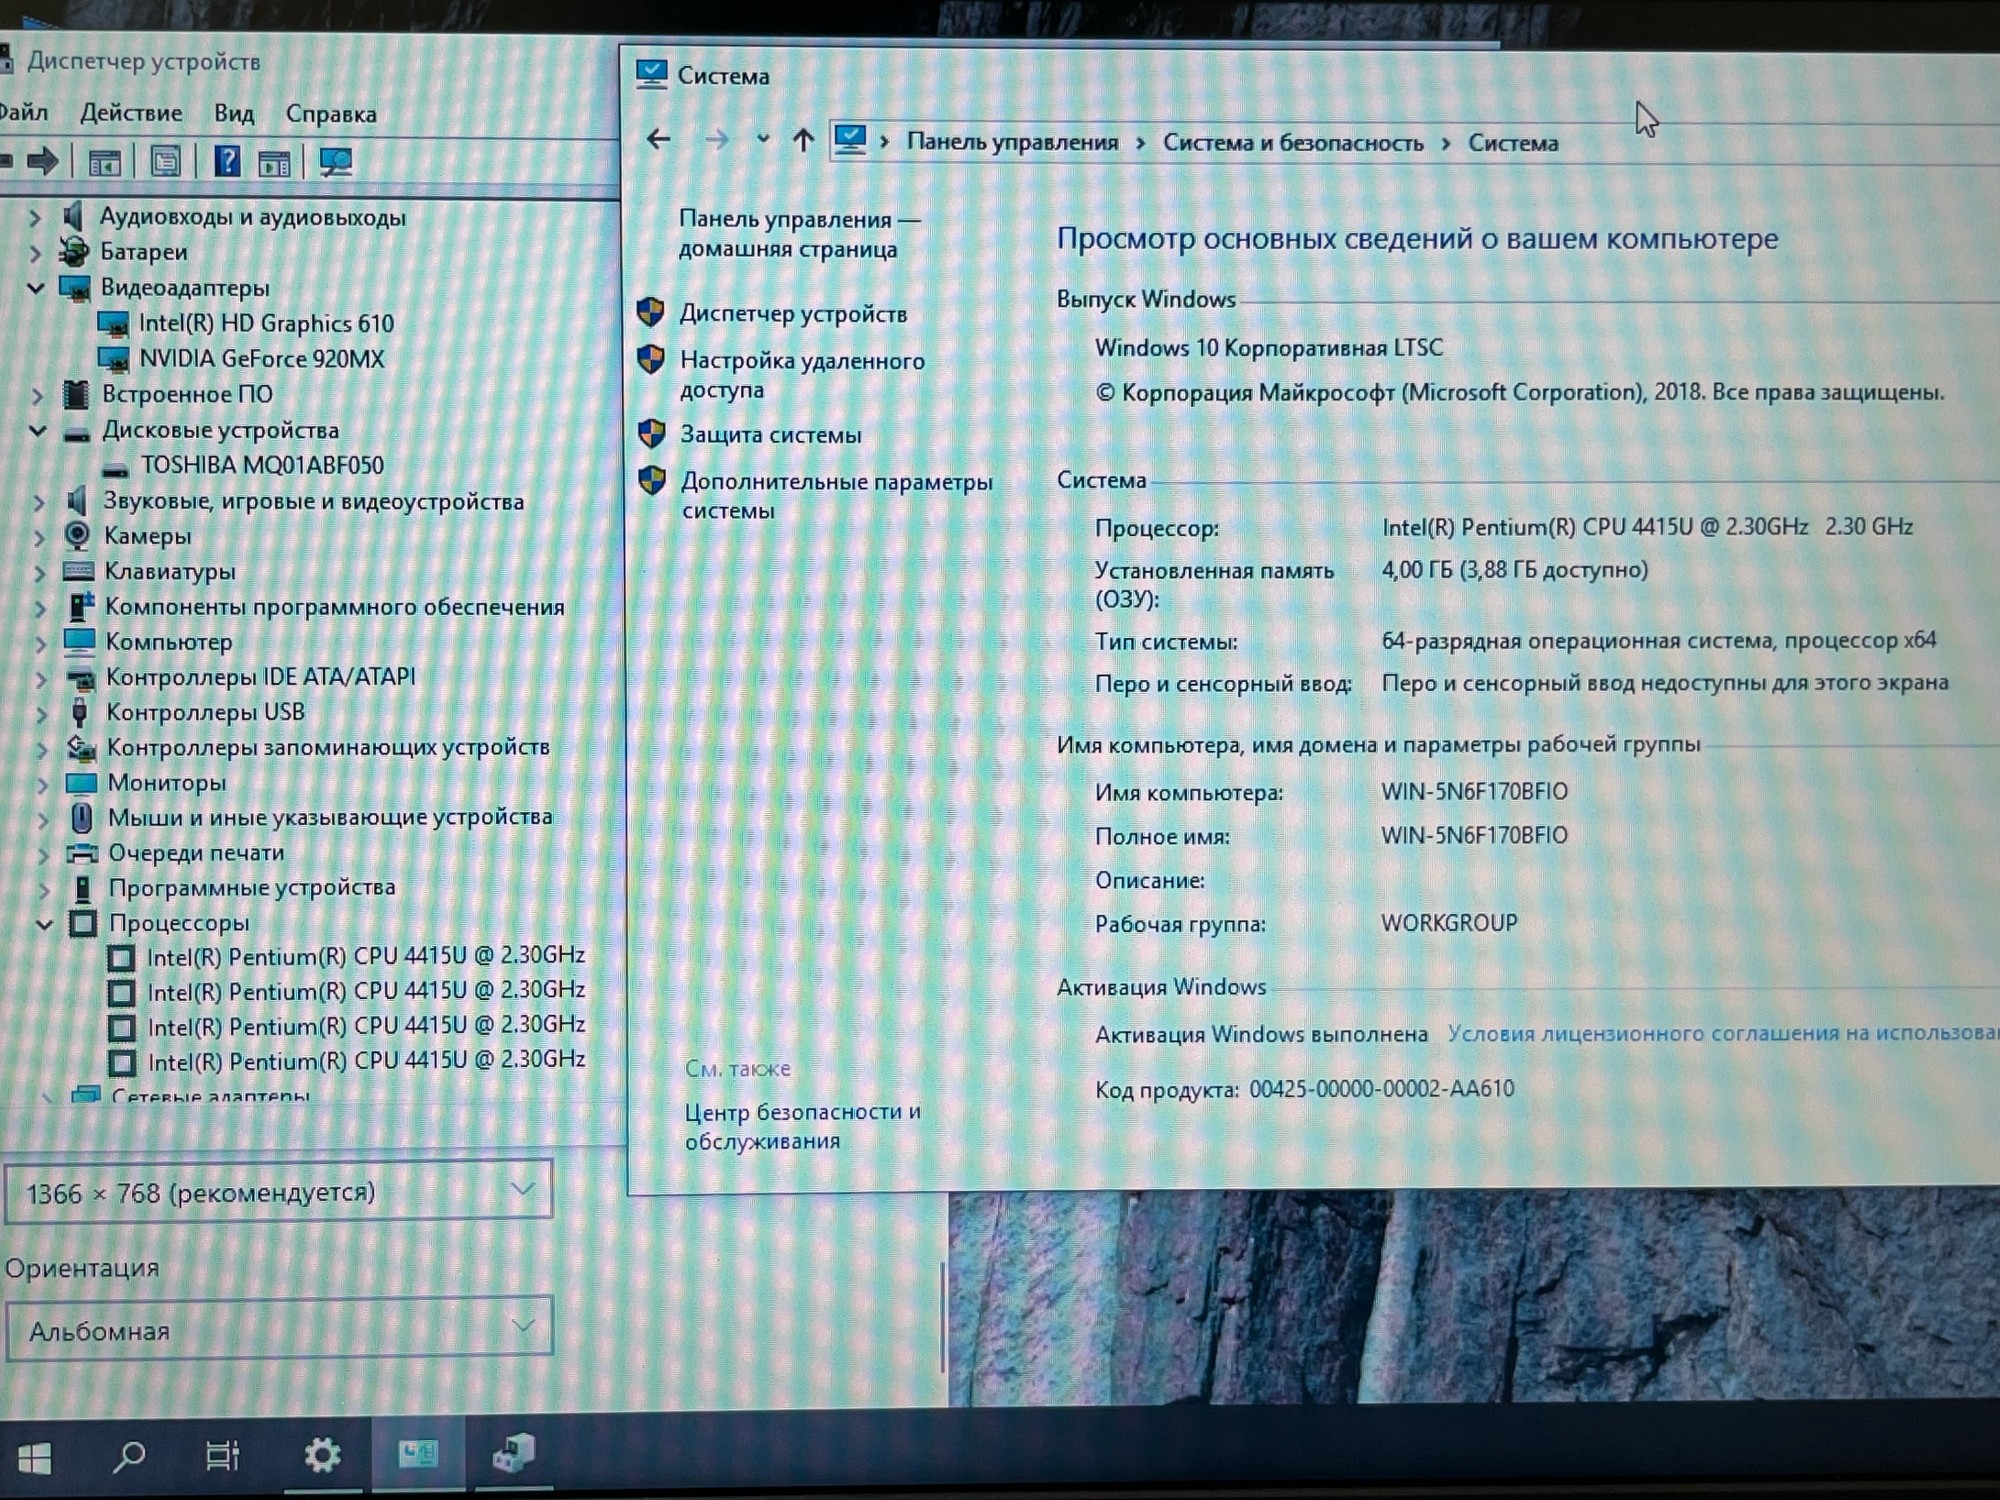Click the Контроллеры USB plug icon
The width and height of the screenshot is (2000, 1500).
pyautogui.click(x=80, y=713)
